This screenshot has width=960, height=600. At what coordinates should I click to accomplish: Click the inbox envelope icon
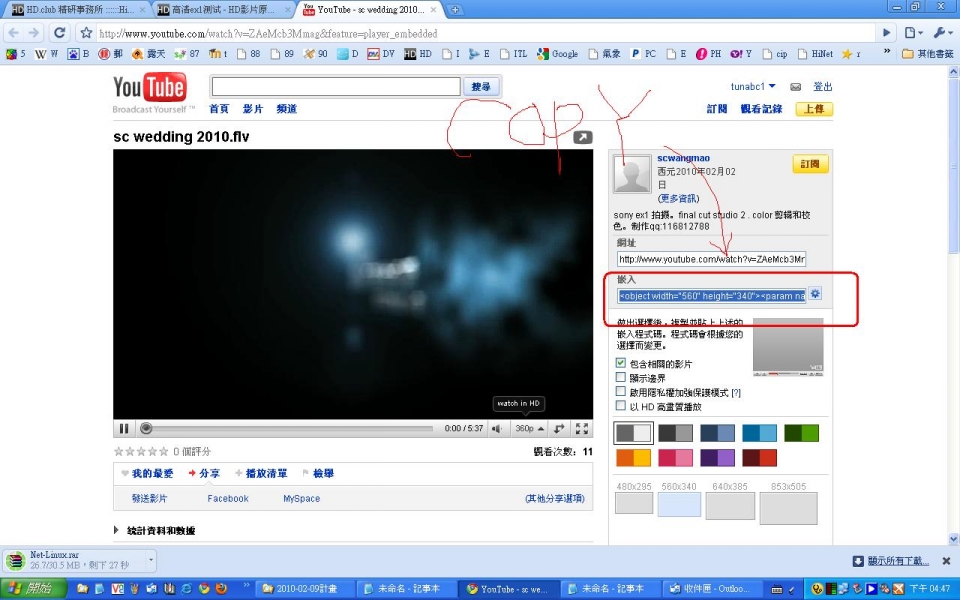pyautogui.click(x=795, y=87)
